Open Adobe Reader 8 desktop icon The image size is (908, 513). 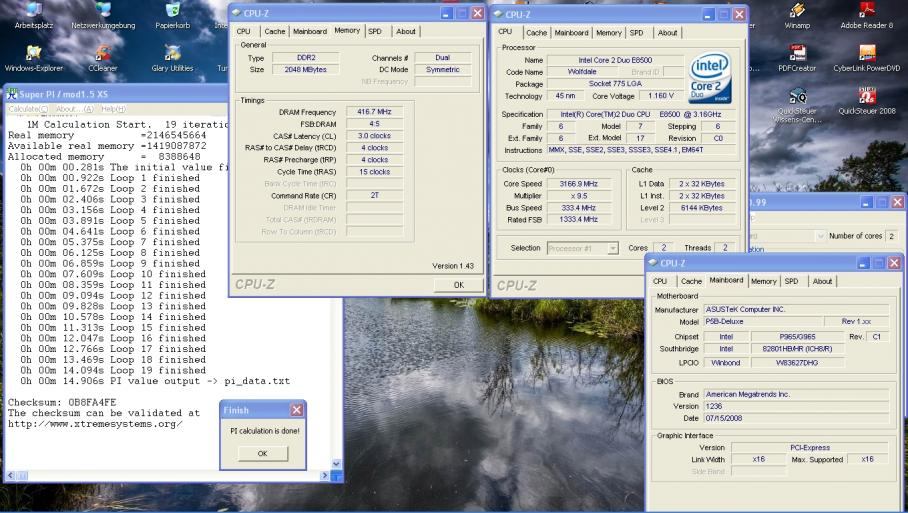click(x=867, y=16)
